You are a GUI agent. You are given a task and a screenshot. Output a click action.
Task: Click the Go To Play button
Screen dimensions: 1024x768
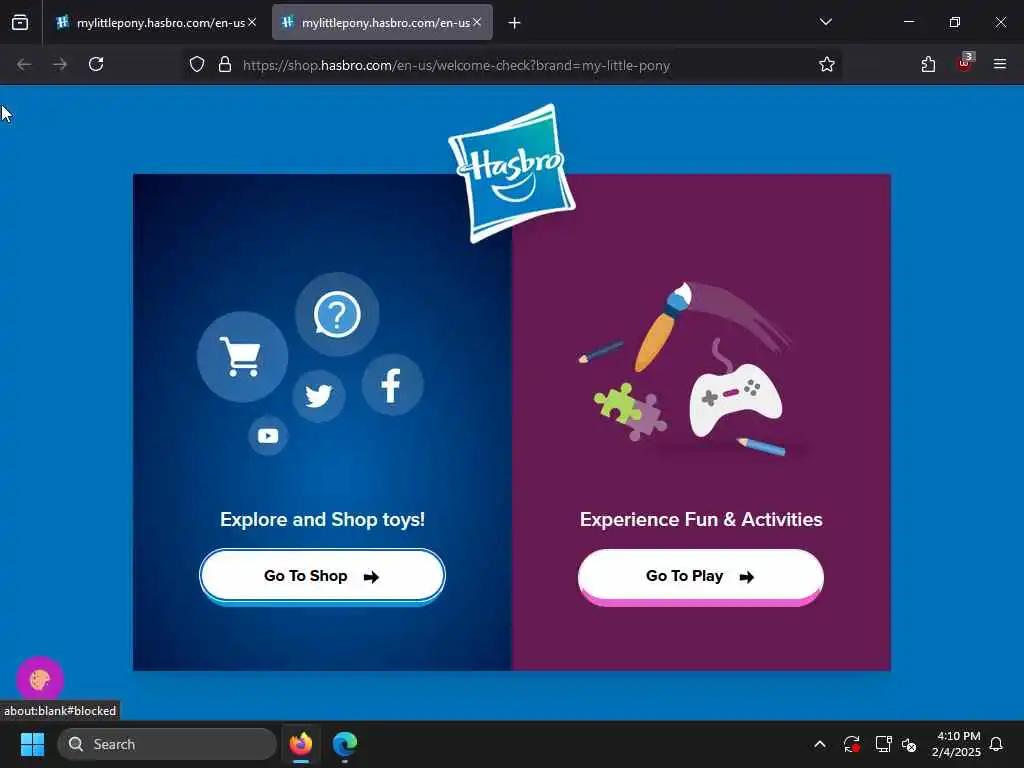(701, 576)
